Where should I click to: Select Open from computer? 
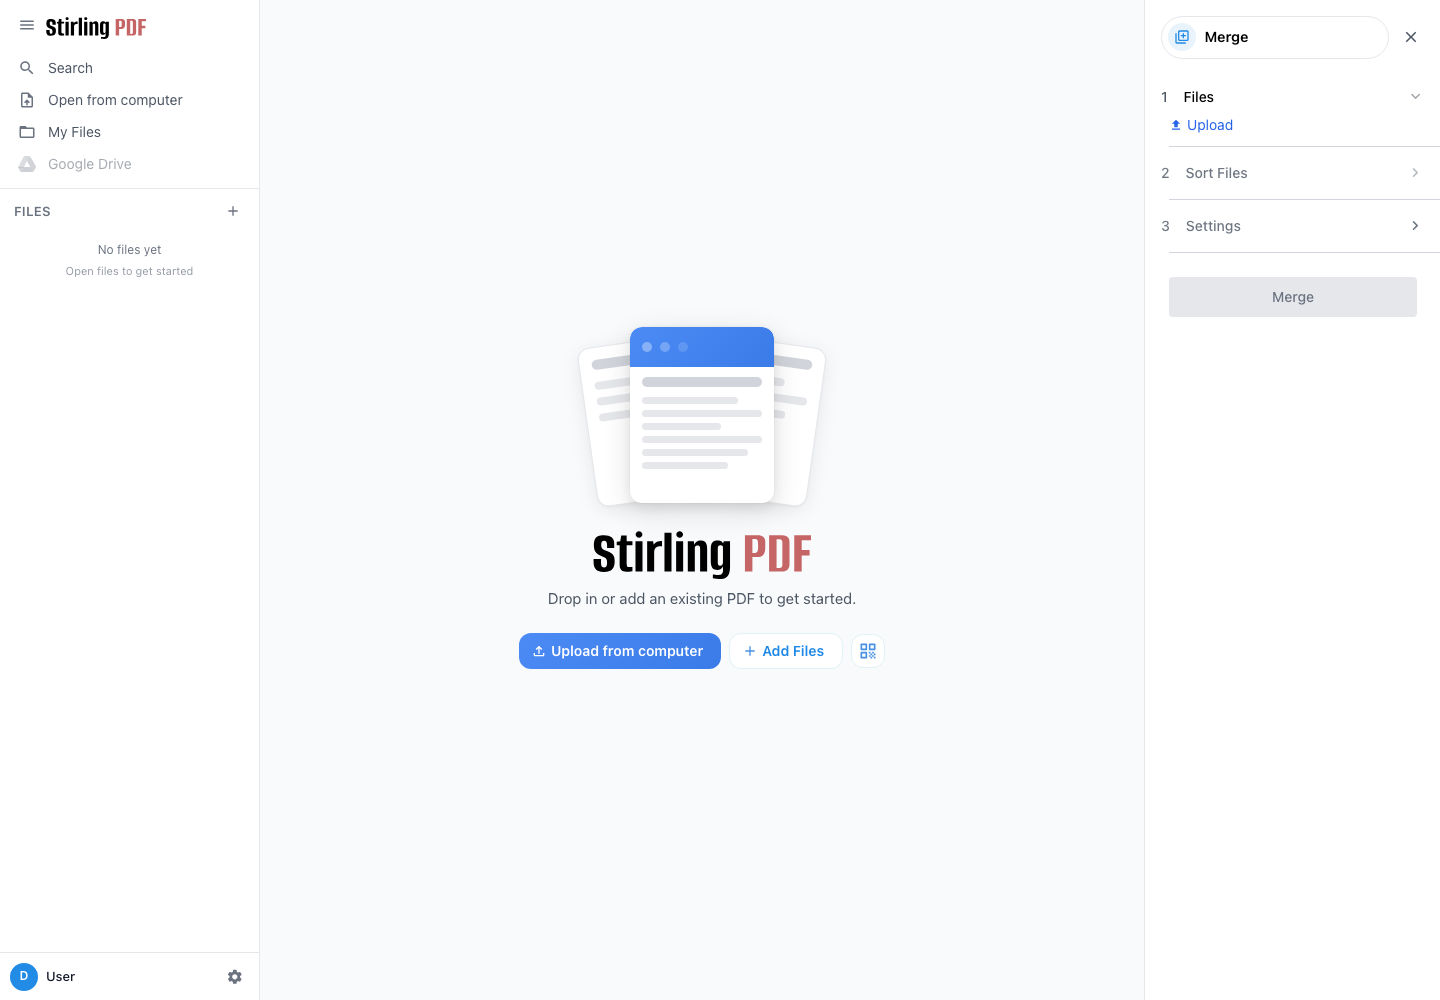tap(129, 100)
